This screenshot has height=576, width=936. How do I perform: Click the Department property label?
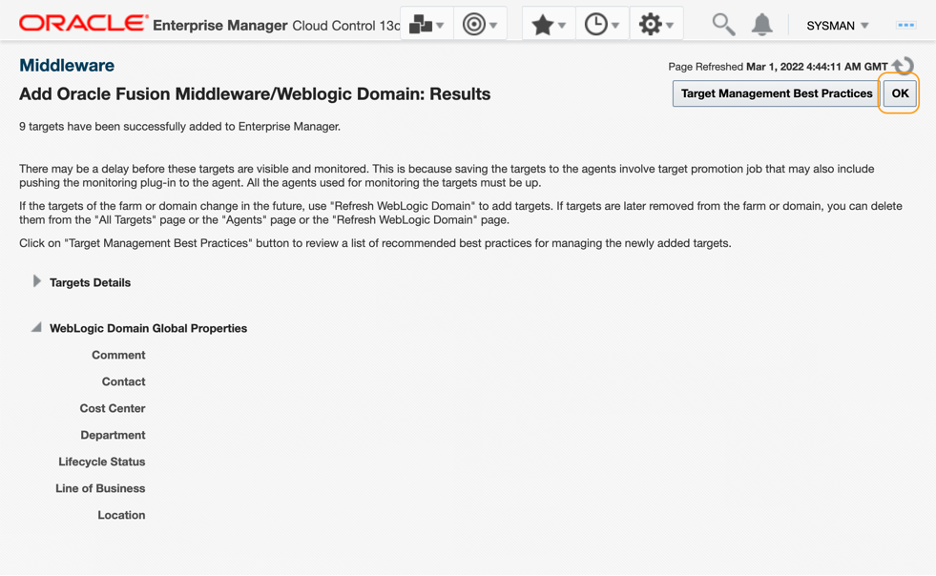click(x=113, y=435)
